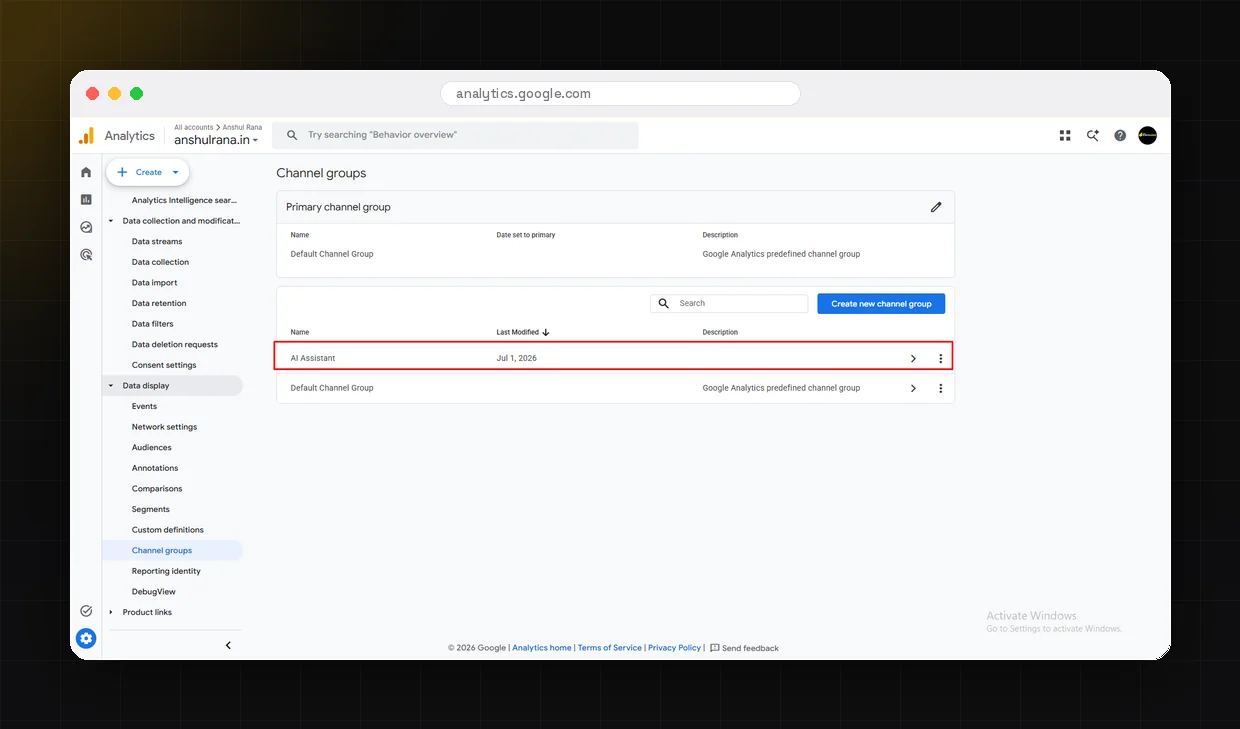The height and width of the screenshot is (729, 1240).
Task: Click the Send feedback link text
Action: coord(750,648)
